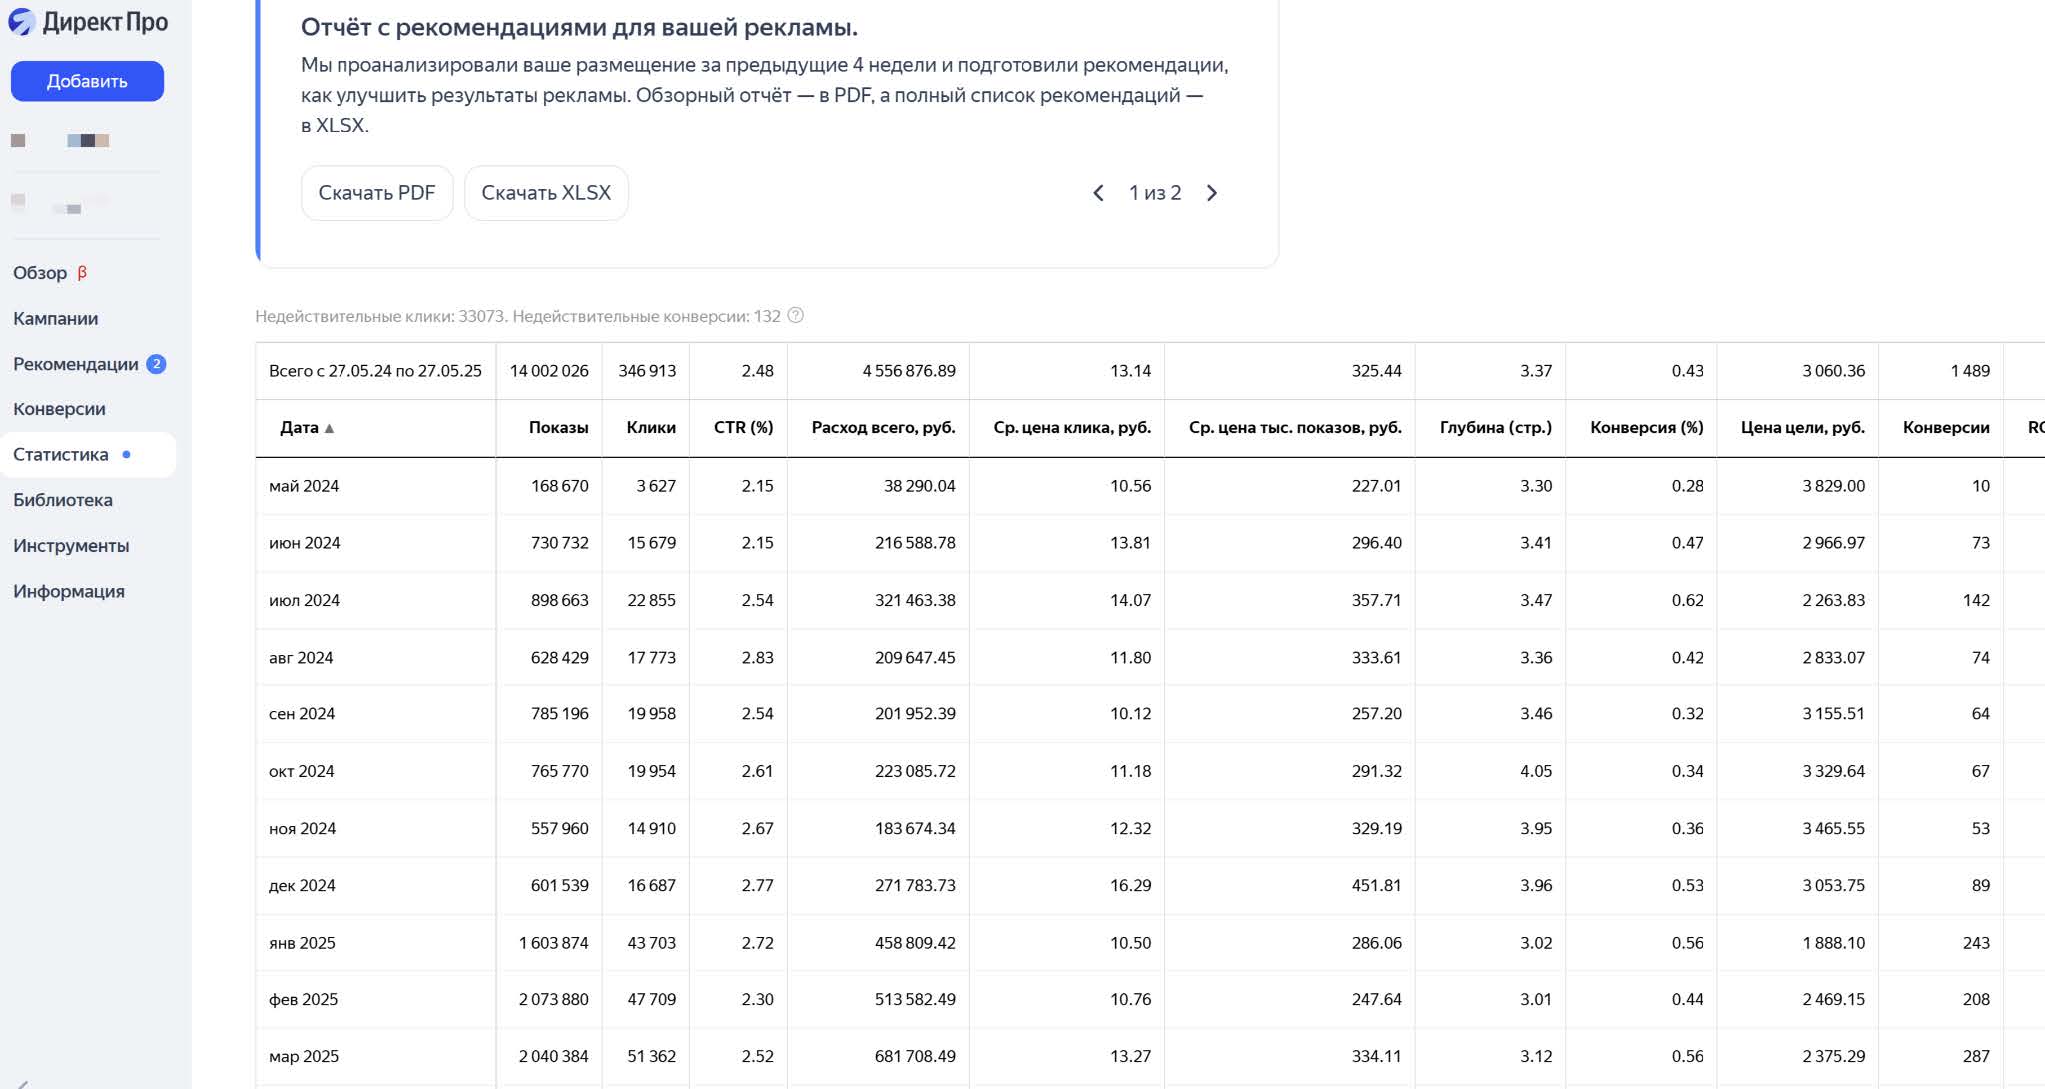Click the Дата sort arrow icon
Image resolution: width=2045 pixels, height=1089 pixels.
(x=330, y=428)
